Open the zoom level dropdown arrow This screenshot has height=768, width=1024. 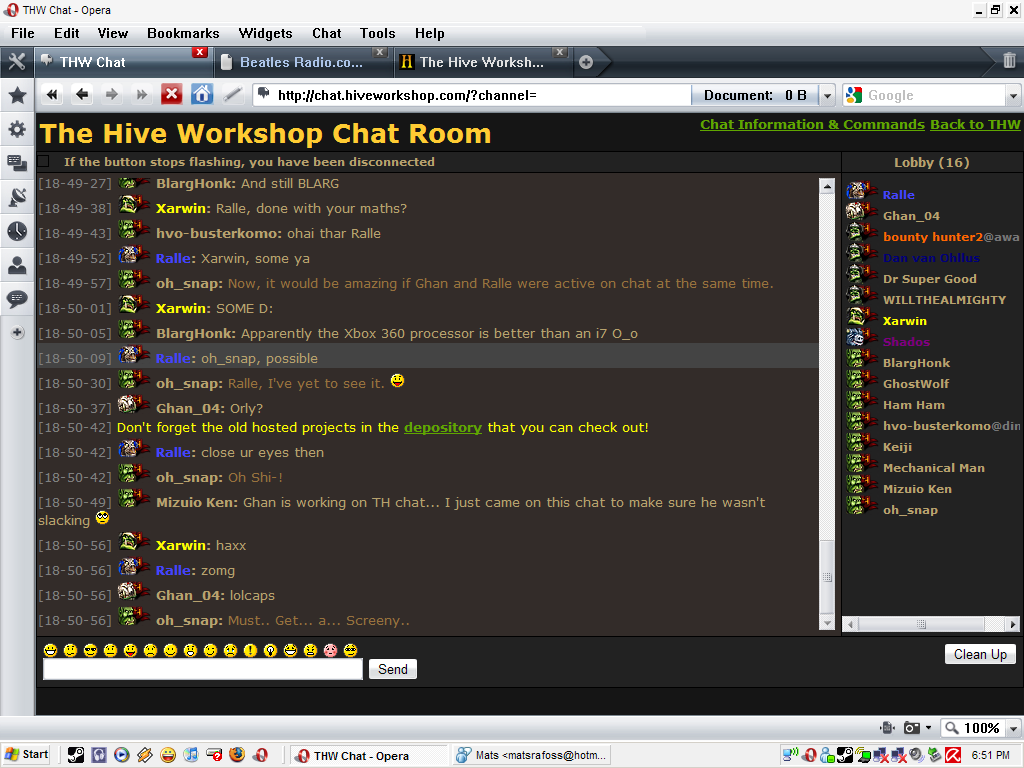pyautogui.click(x=1014, y=728)
